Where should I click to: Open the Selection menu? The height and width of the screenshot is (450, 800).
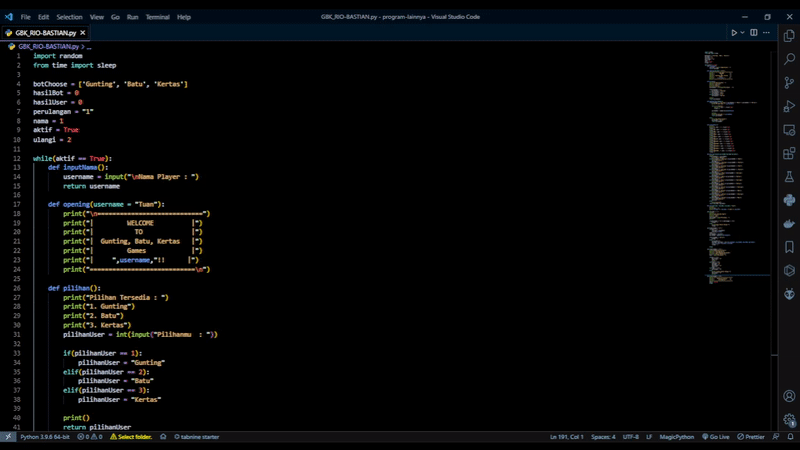(69, 17)
